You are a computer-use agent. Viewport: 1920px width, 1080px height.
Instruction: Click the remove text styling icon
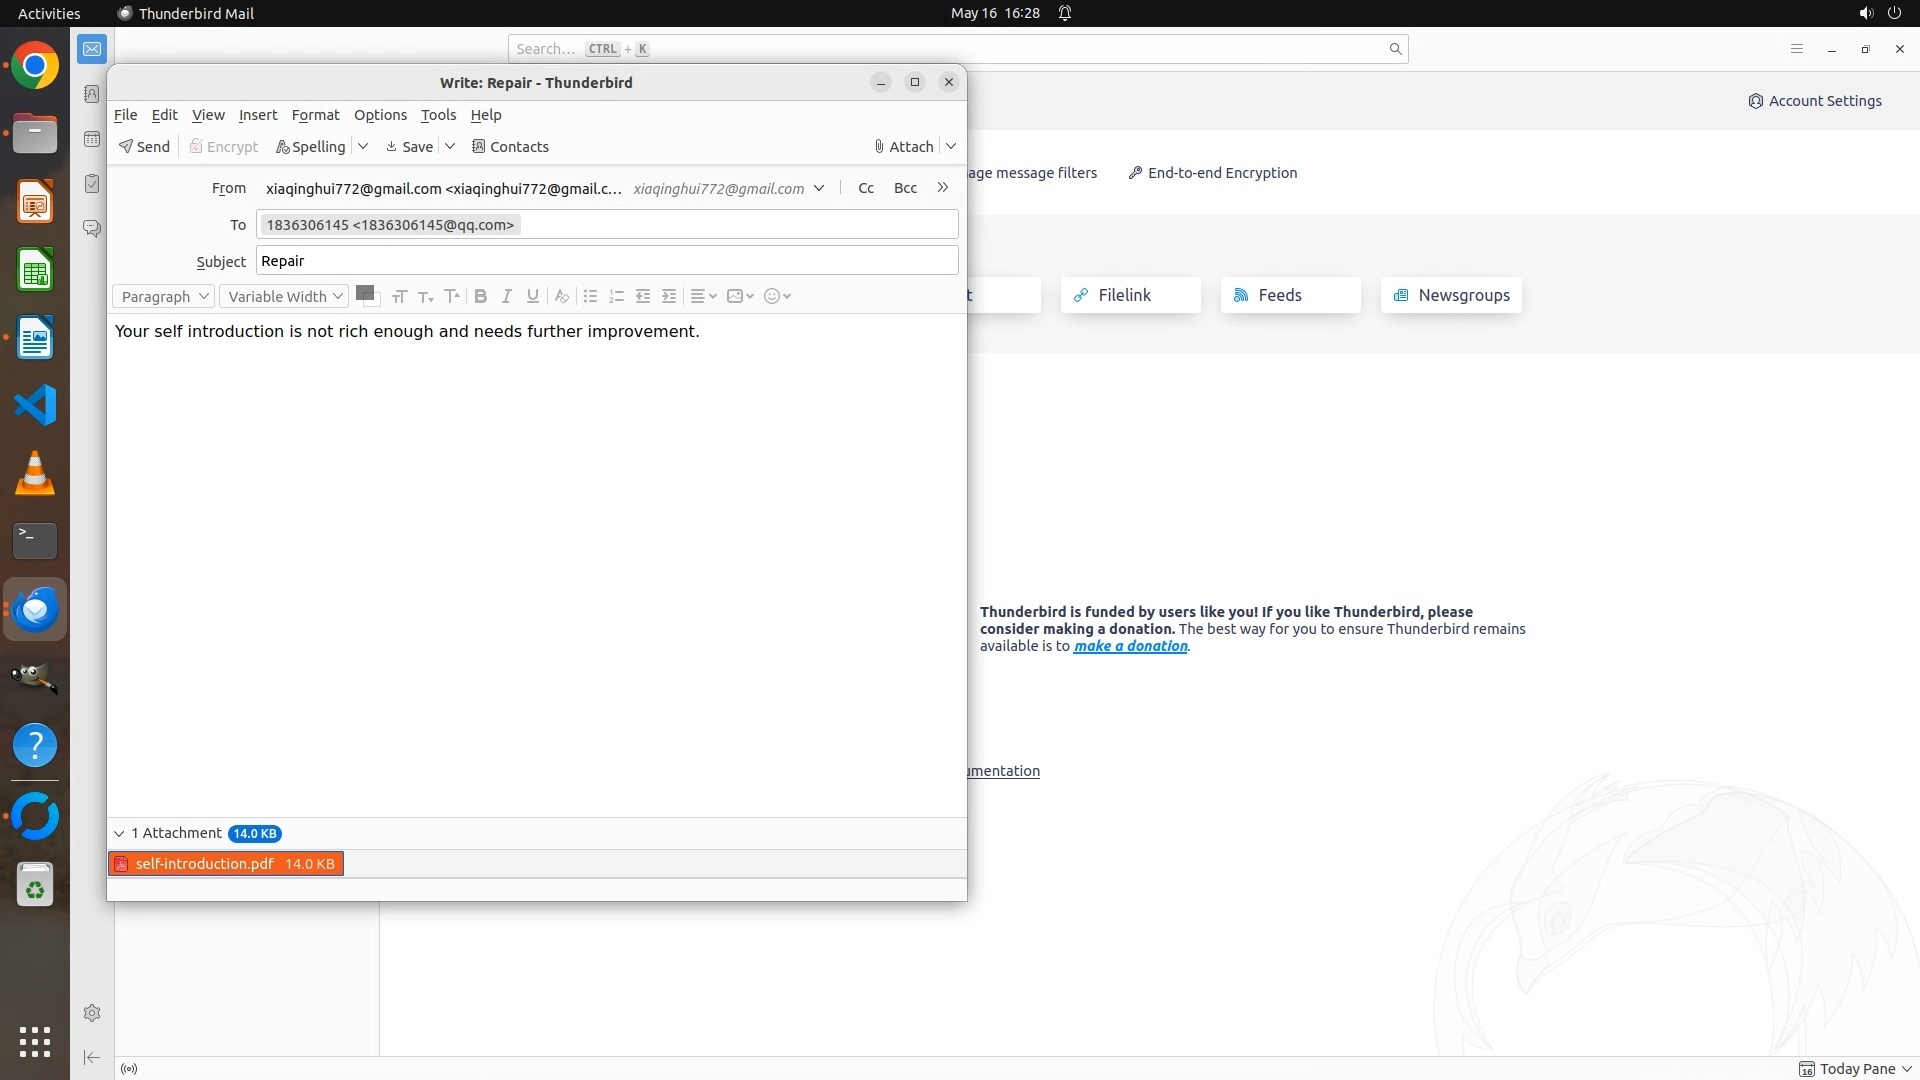[x=562, y=296]
